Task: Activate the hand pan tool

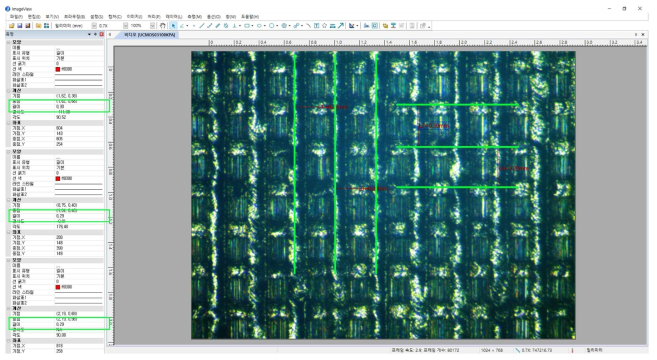Action: pyautogui.click(x=163, y=26)
